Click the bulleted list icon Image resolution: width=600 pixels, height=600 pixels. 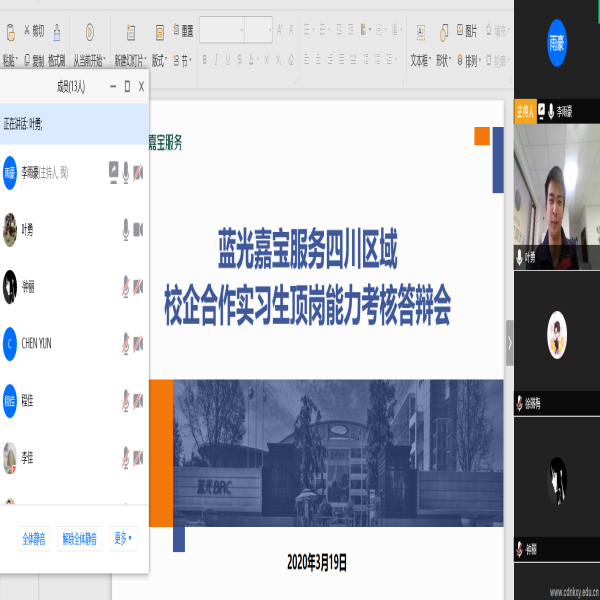(308, 29)
